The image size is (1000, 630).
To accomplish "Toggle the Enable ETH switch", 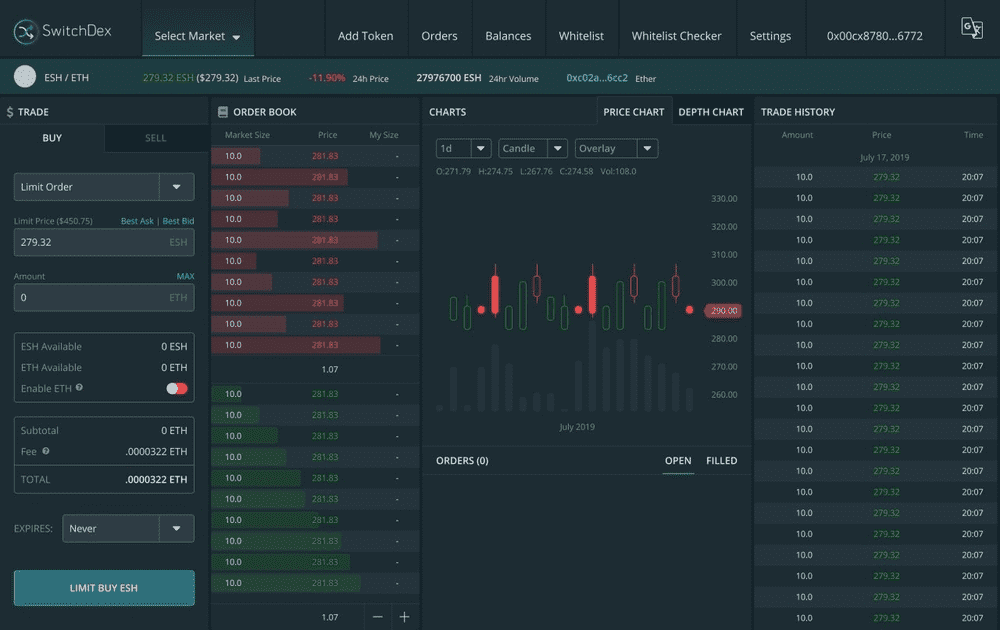I will 176,387.
